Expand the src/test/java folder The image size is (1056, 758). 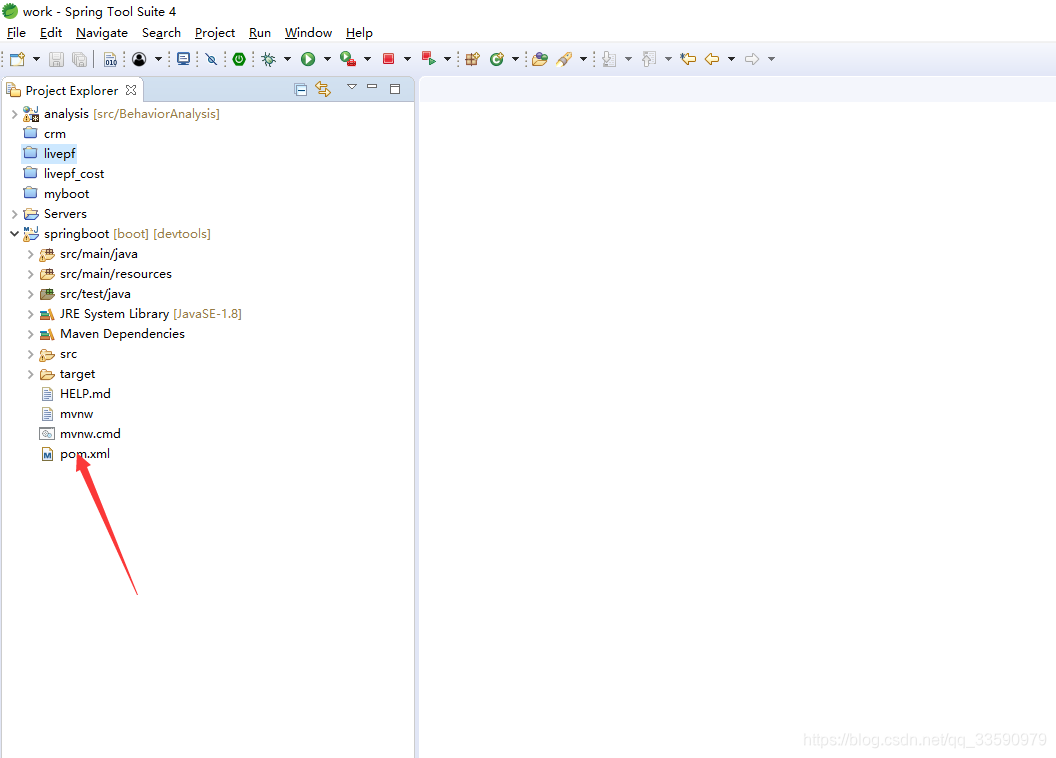[x=30, y=294]
